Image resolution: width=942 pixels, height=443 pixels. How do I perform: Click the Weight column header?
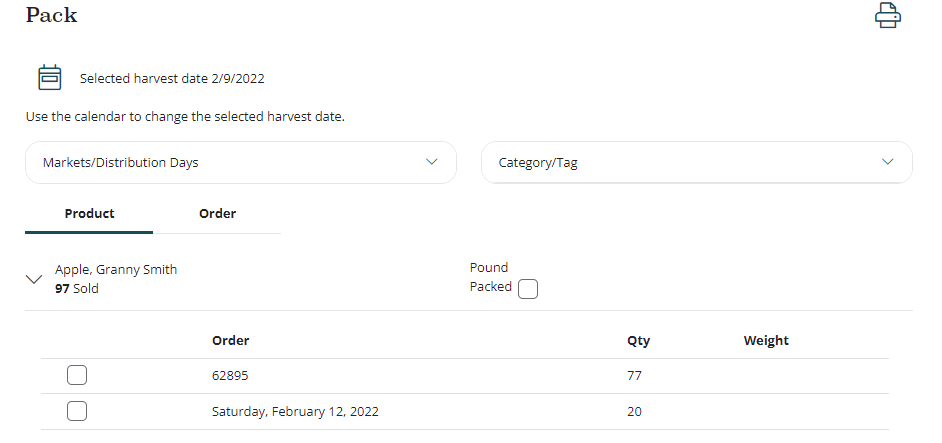(766, 341)
